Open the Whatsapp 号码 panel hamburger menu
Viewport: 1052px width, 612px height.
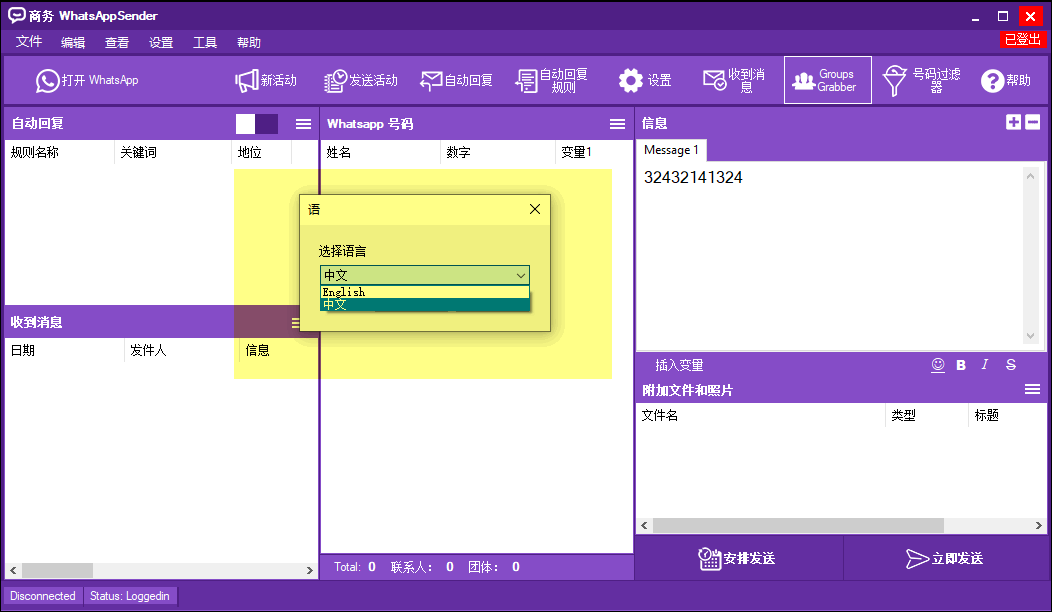(617, 123)
